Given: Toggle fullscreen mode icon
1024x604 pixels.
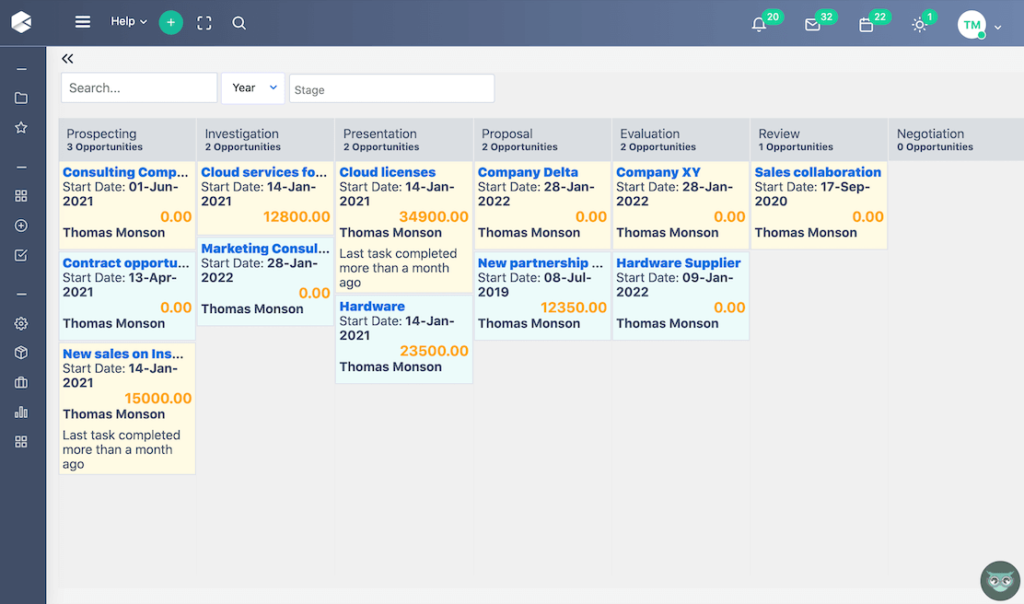Looking at the screenshot, I should click(x=204, y=23).
